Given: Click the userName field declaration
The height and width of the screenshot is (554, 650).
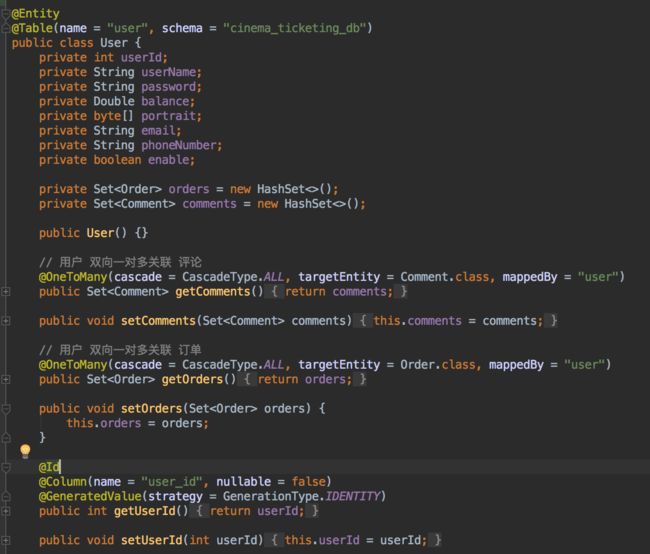Looking at the screenshot, I should 120,72.
